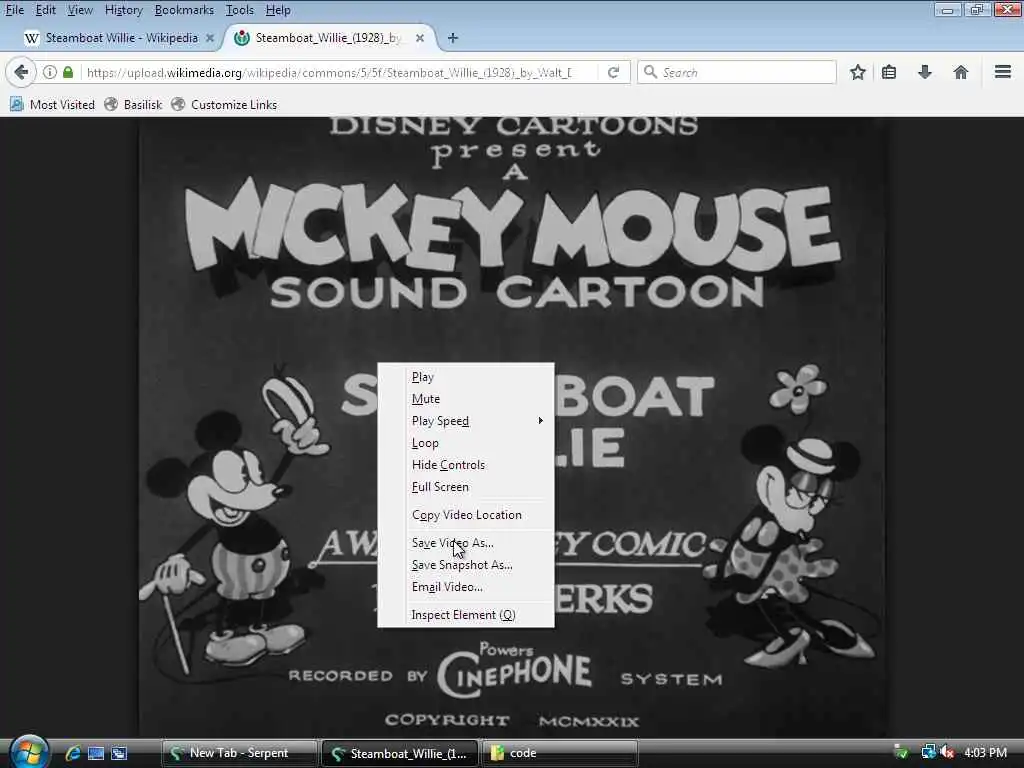
Task: Open the hamburger menu icon
Action: [1002, 72]
